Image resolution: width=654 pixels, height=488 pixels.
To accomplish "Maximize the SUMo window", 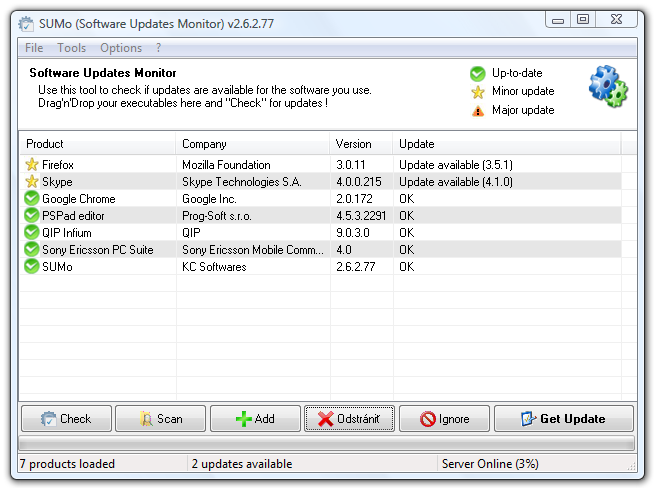I will pos(583,20).
